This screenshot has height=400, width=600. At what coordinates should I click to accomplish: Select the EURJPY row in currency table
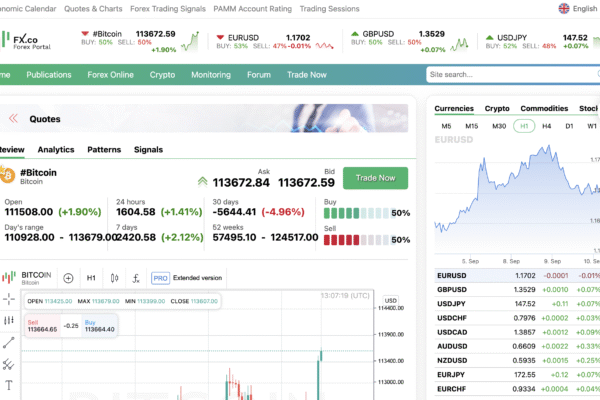(x=517, y=375)
